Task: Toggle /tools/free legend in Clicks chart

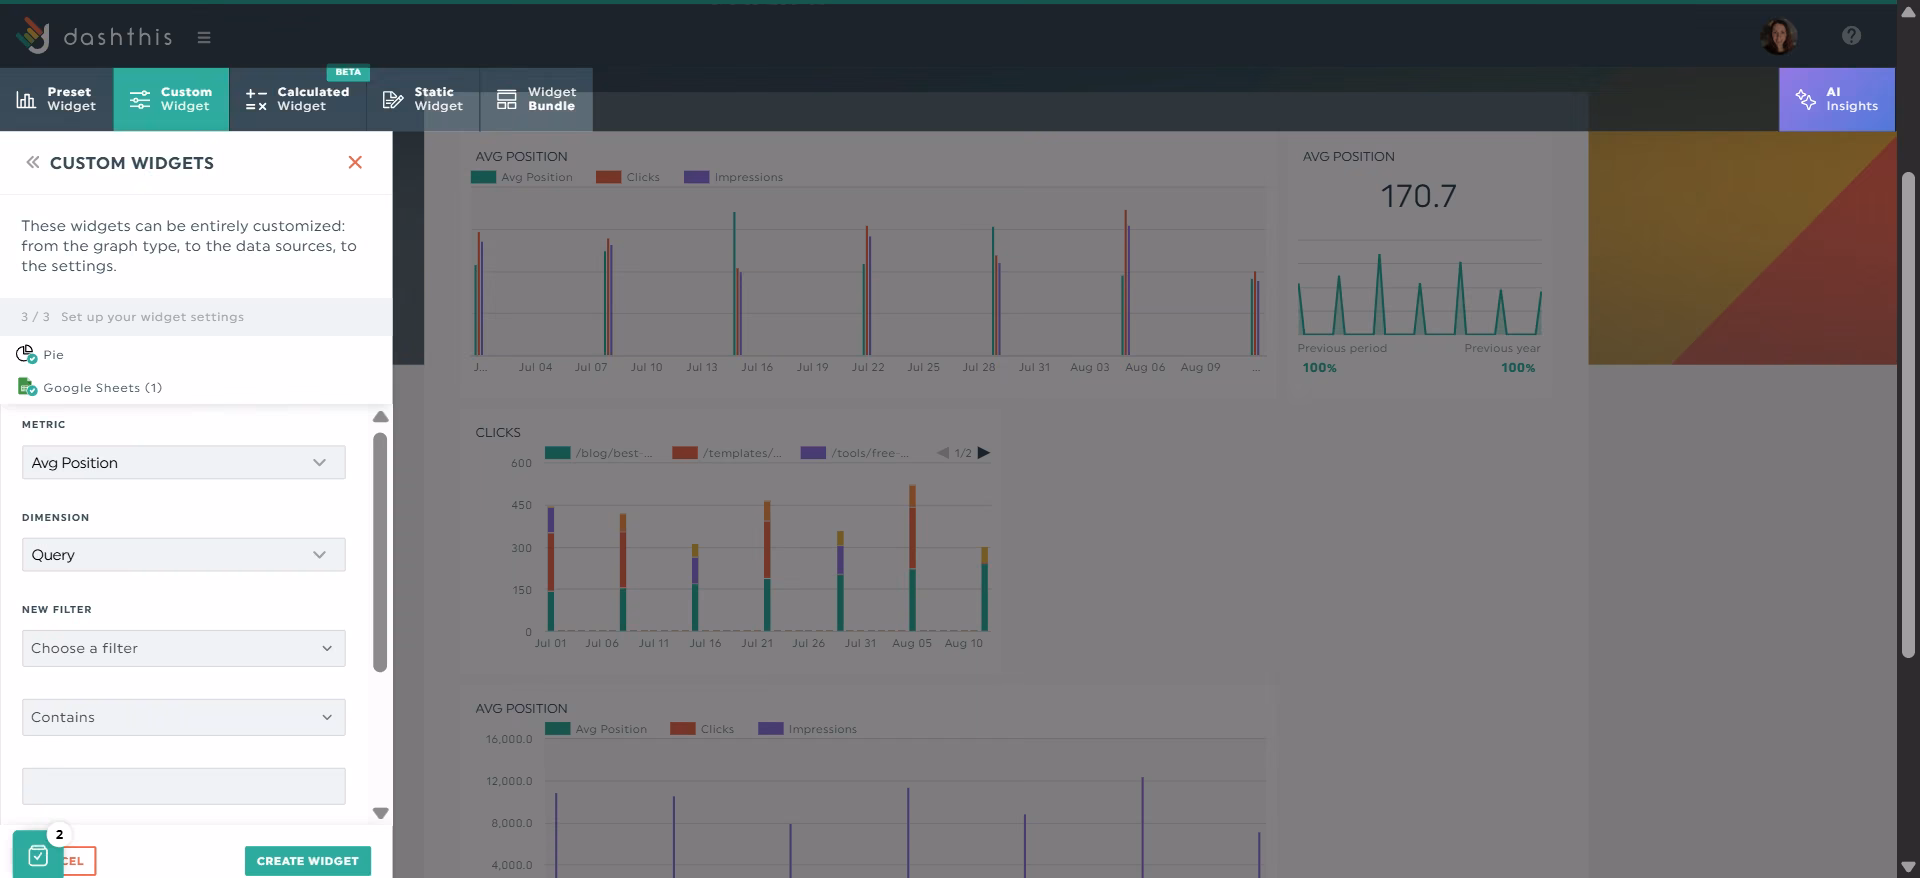Action: [855, 453]
